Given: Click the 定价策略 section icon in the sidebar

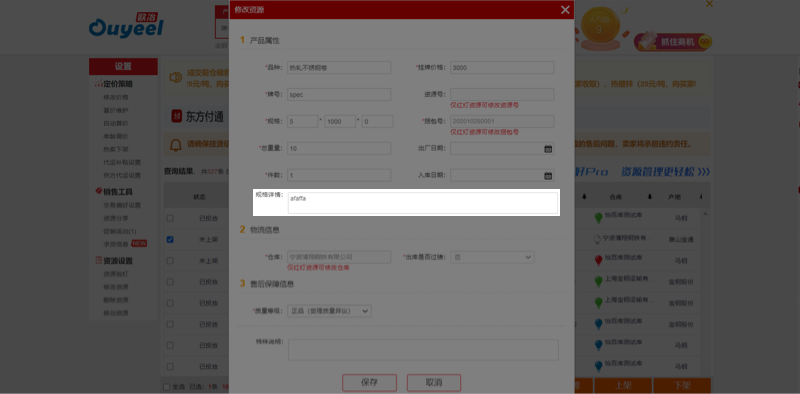Looking at the screenshot, I should coord(98,84).
